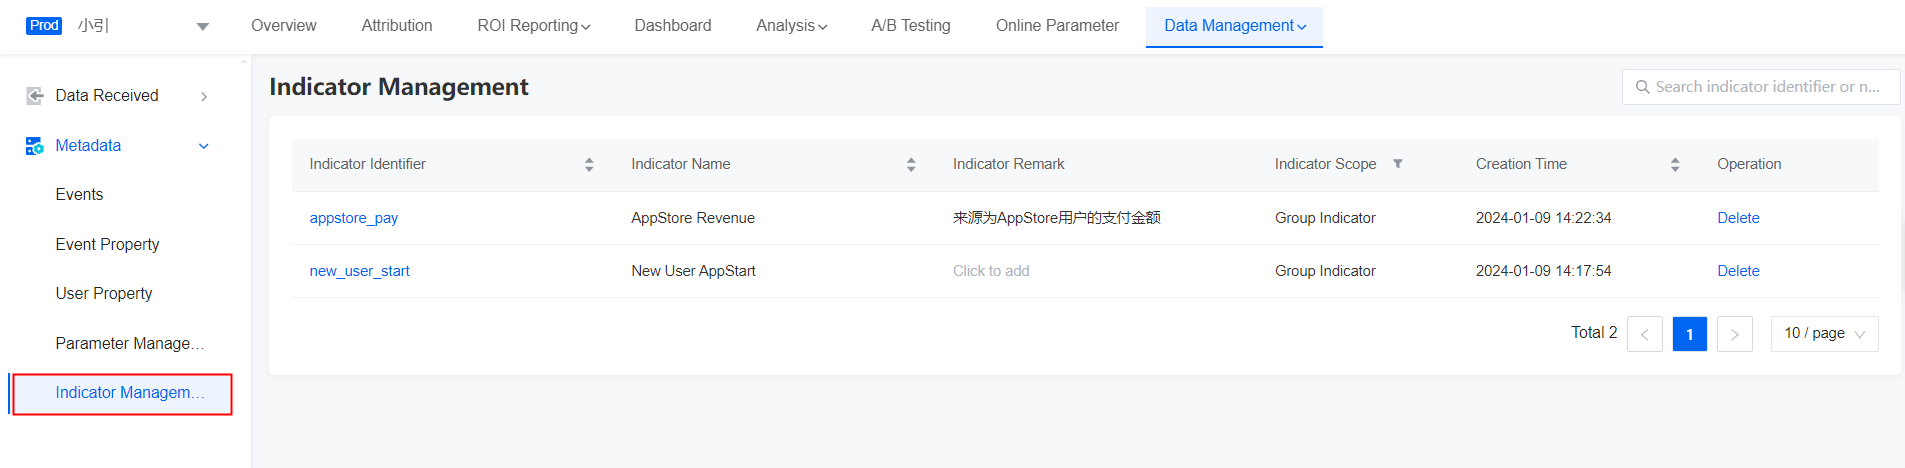Expand the ROI Reporting menu
The image size is (1905, 468).
pyautogui.click(x=533, y=26)
